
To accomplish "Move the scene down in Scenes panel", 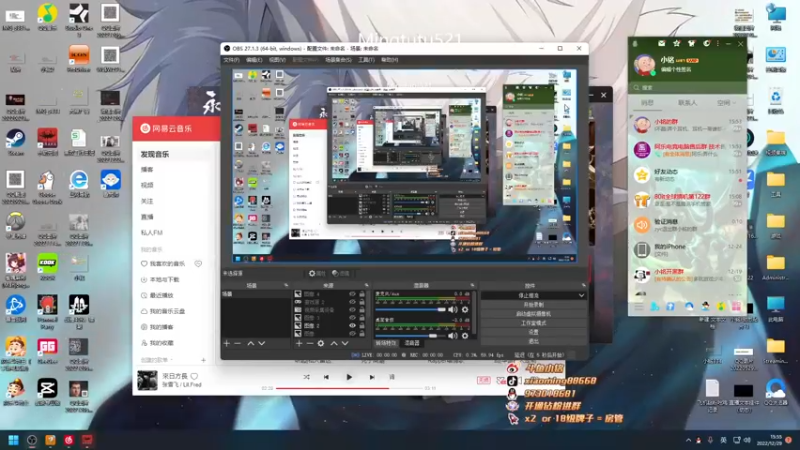I will tap(262, 343).
